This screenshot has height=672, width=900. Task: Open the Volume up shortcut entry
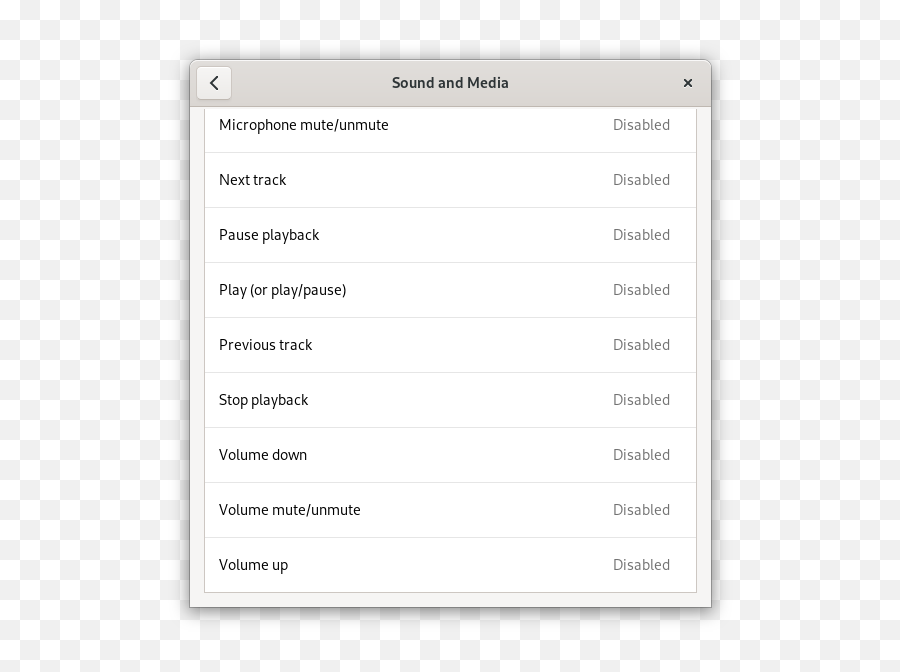(x=451, y=565)
